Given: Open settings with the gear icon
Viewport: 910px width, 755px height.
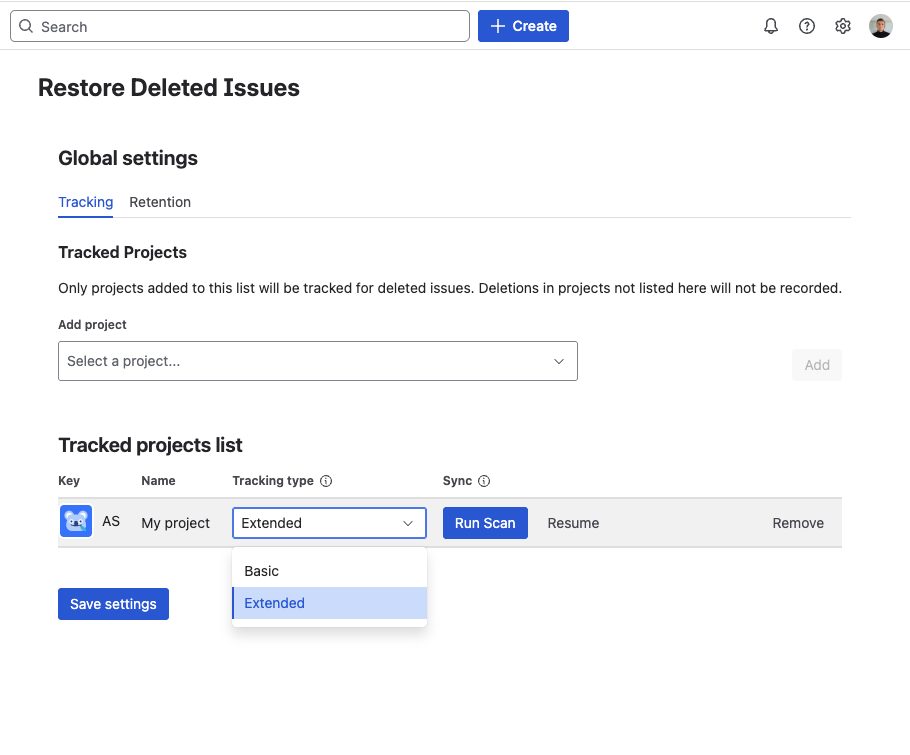Looking at the screenshot, I should [x=843, y=26].
